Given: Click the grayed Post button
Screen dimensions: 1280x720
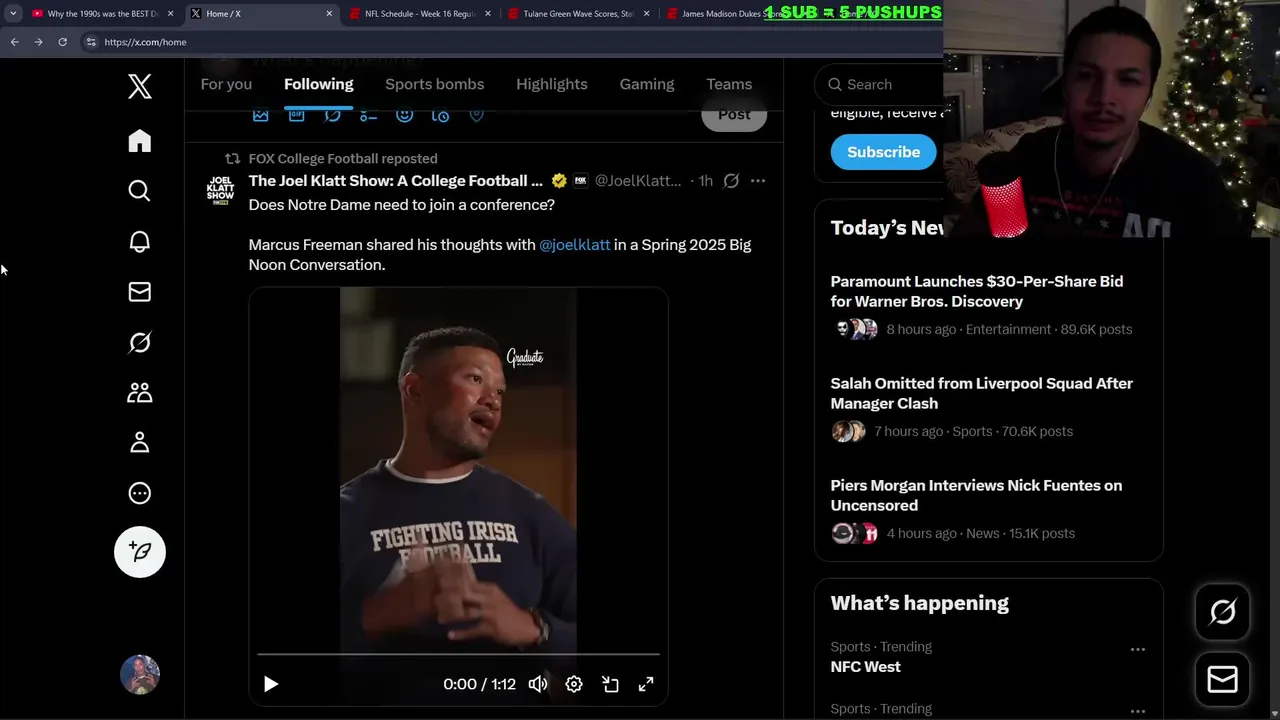Looking at the screenshot, I should 734,114.
